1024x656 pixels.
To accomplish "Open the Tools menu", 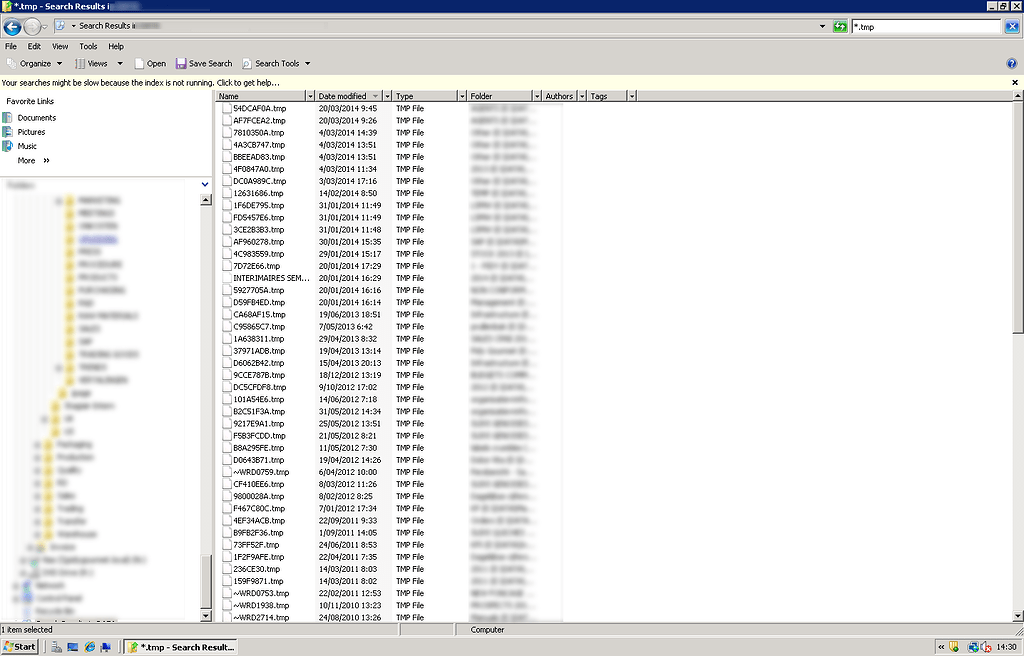I will click(x=88, y=45).
